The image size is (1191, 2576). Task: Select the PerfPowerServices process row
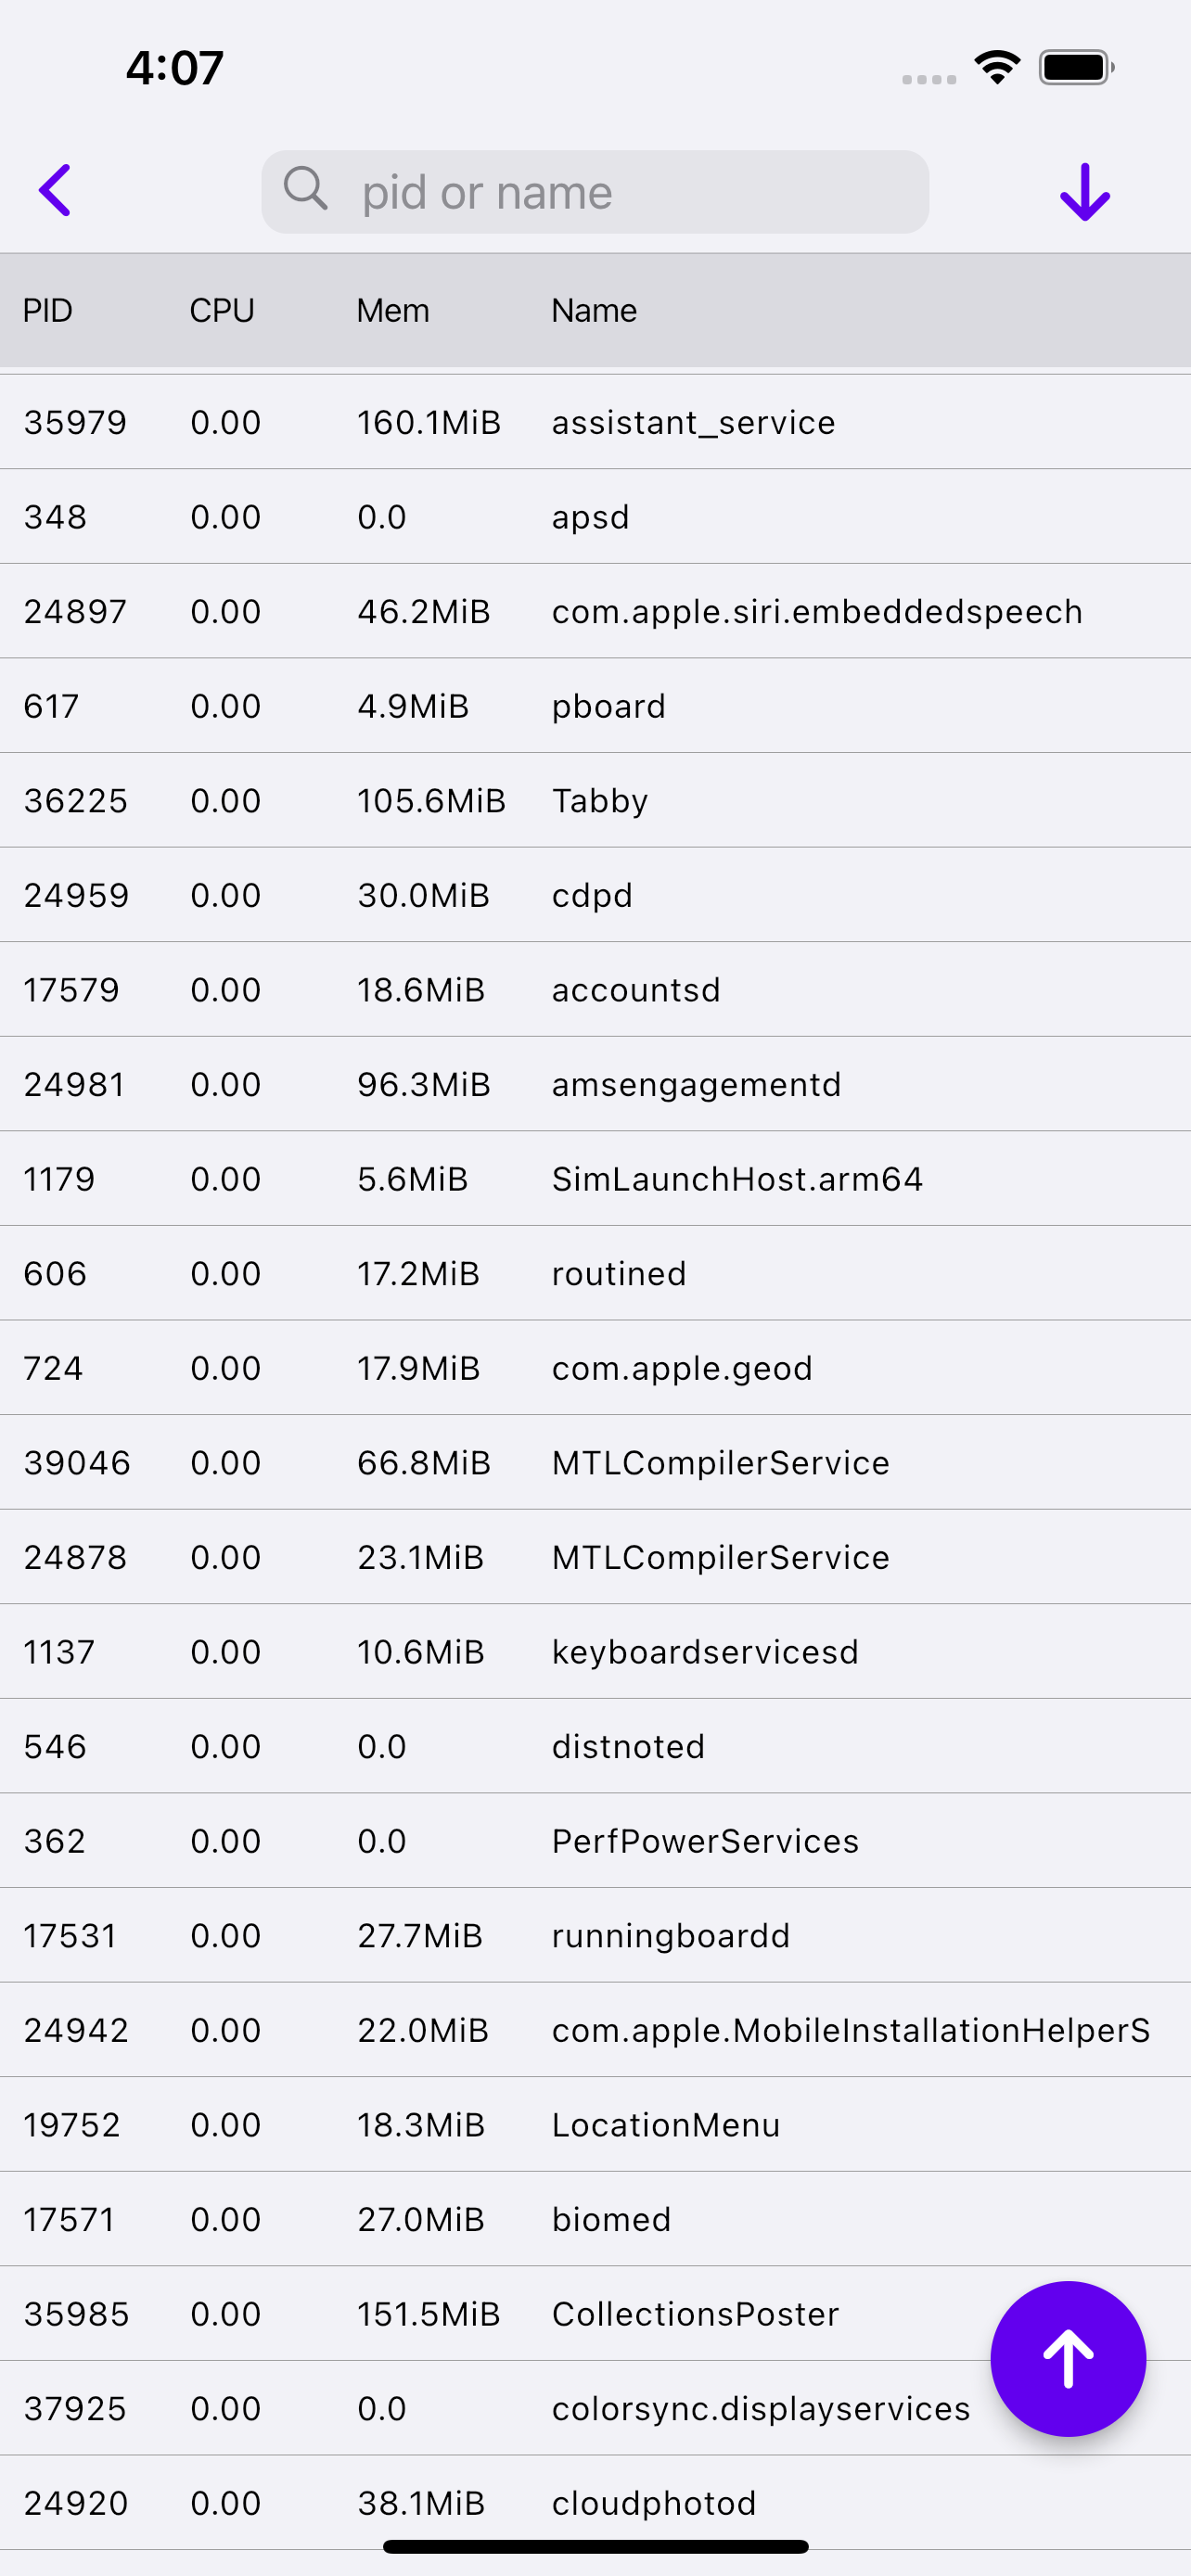(x=595, y=1841)
